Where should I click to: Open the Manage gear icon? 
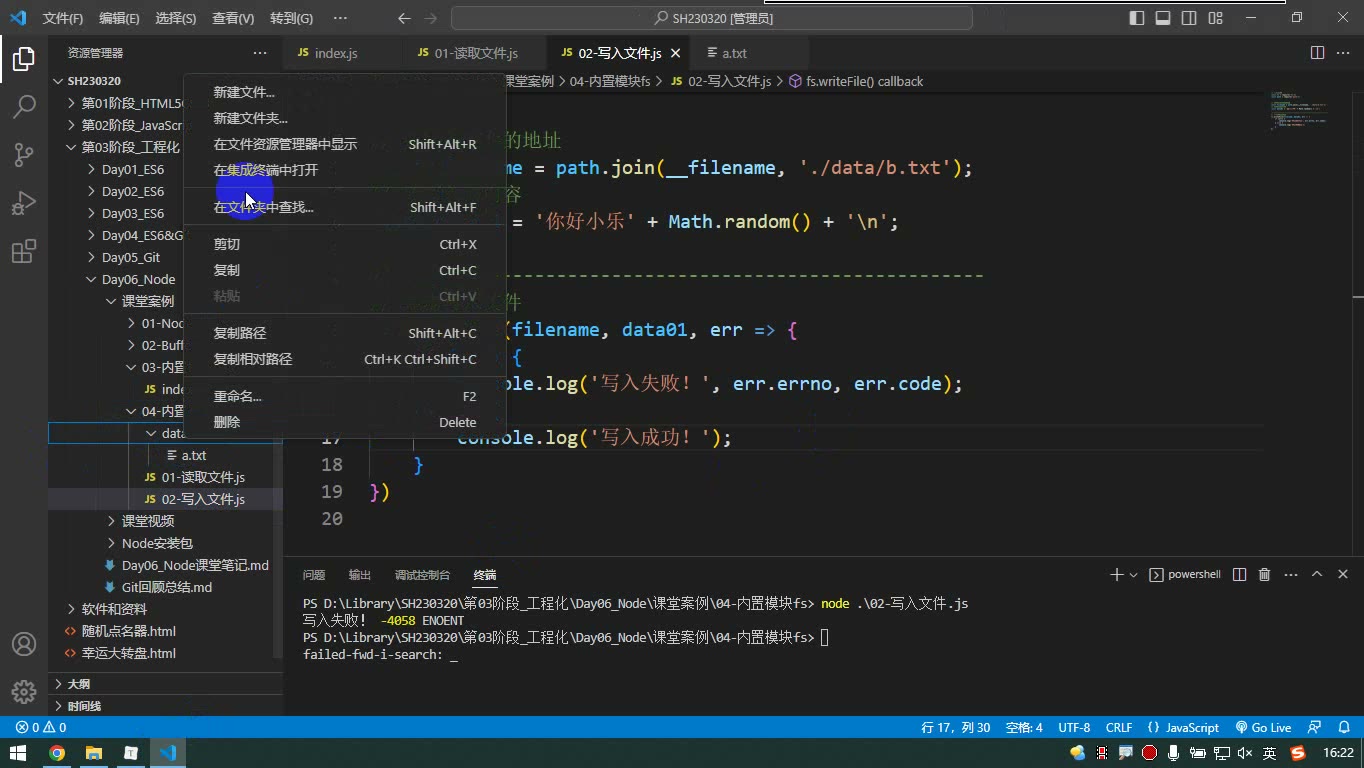coord(24,691)
